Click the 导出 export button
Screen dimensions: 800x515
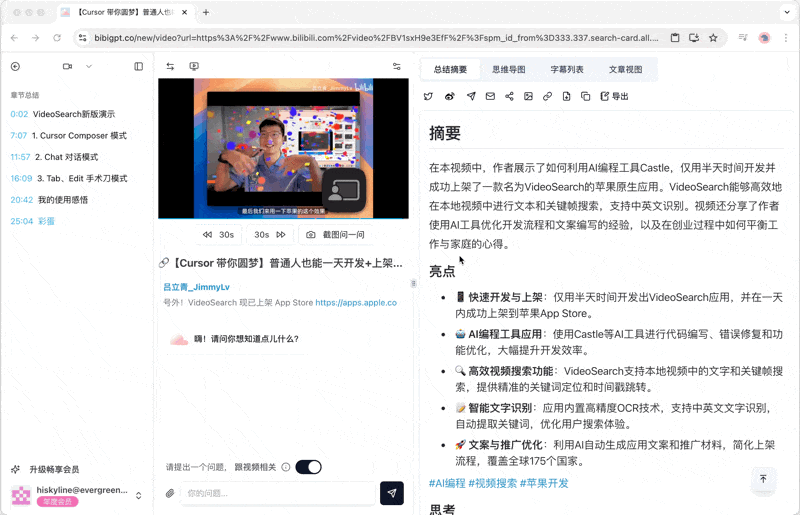(x=614, y=96)
